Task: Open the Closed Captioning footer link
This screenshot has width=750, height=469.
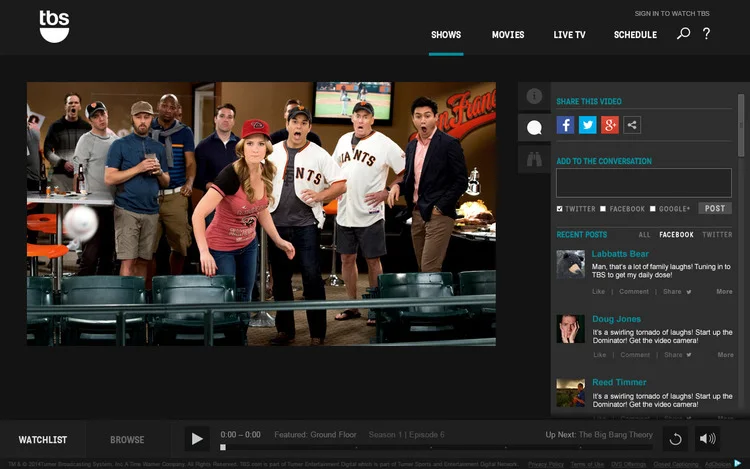Action: (675, 464)
